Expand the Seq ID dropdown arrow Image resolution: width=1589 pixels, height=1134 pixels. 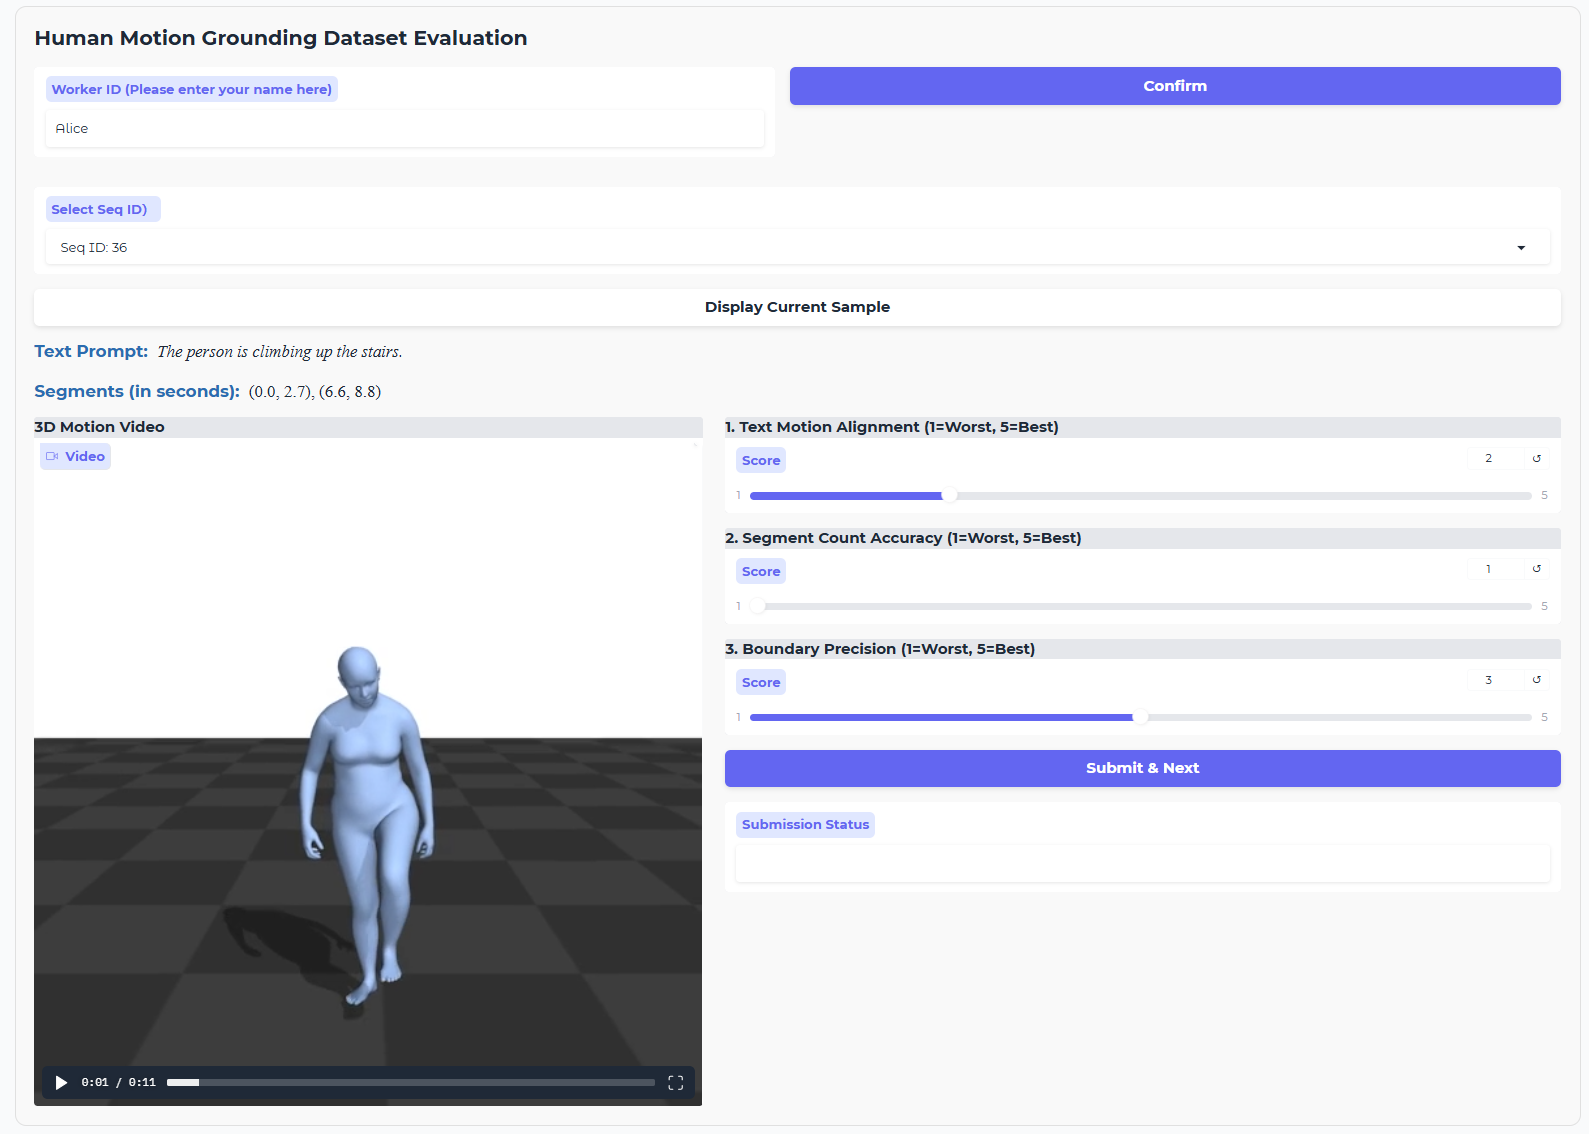(1521, 248)
